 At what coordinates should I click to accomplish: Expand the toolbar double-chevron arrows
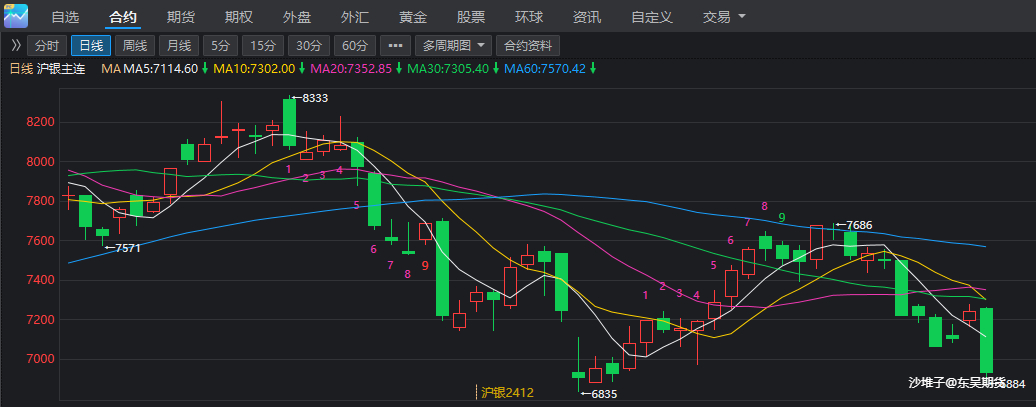coord(16,46)
